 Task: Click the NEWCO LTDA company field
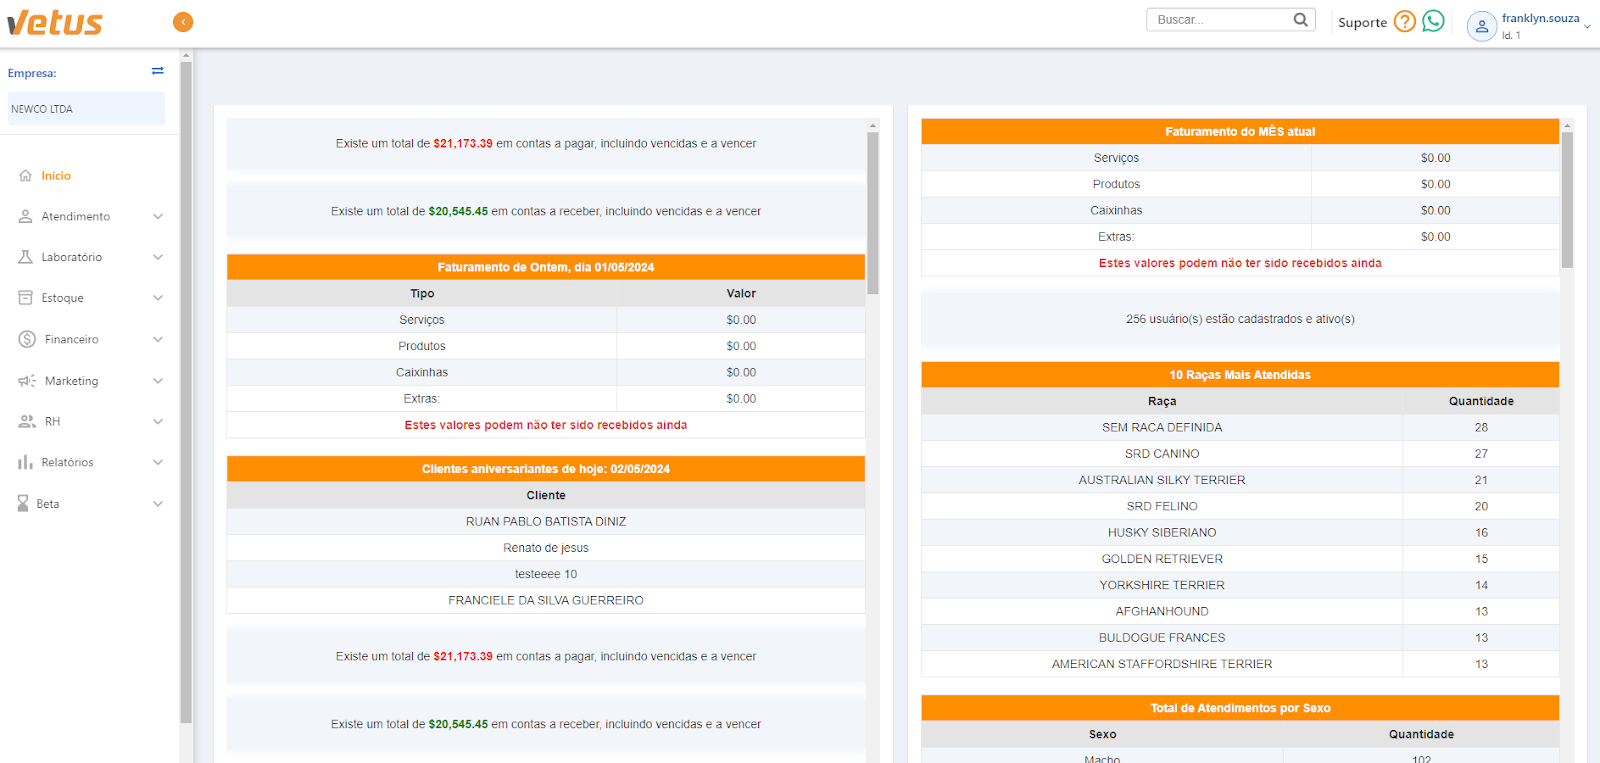pos(86,109)
